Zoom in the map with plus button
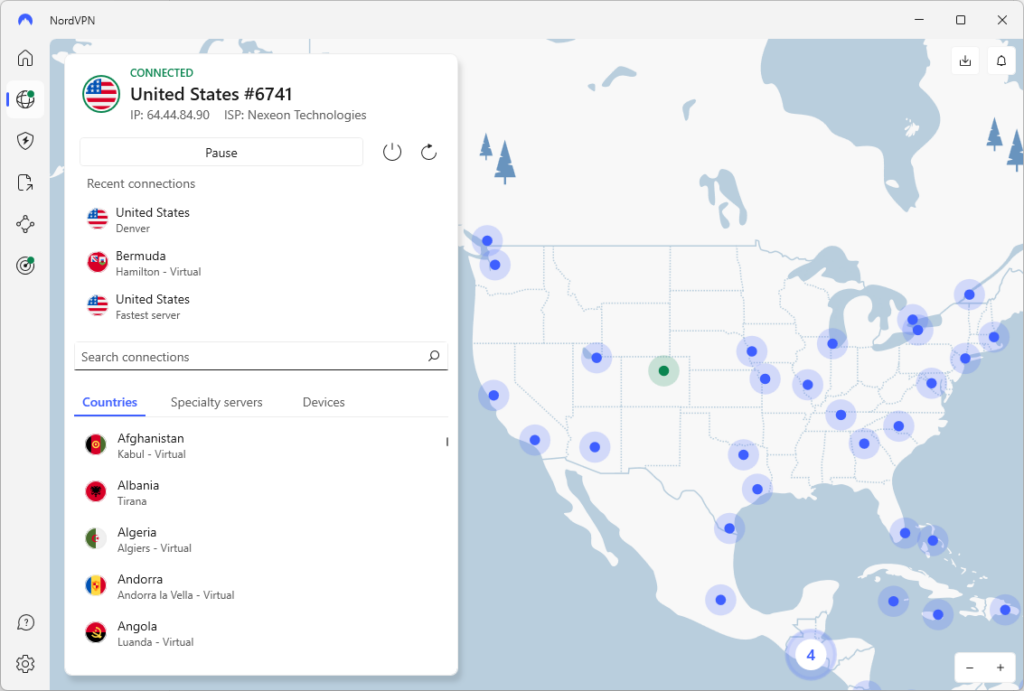The height and width of the screenshot is (691, 1024). click(x=1000, y=667)
